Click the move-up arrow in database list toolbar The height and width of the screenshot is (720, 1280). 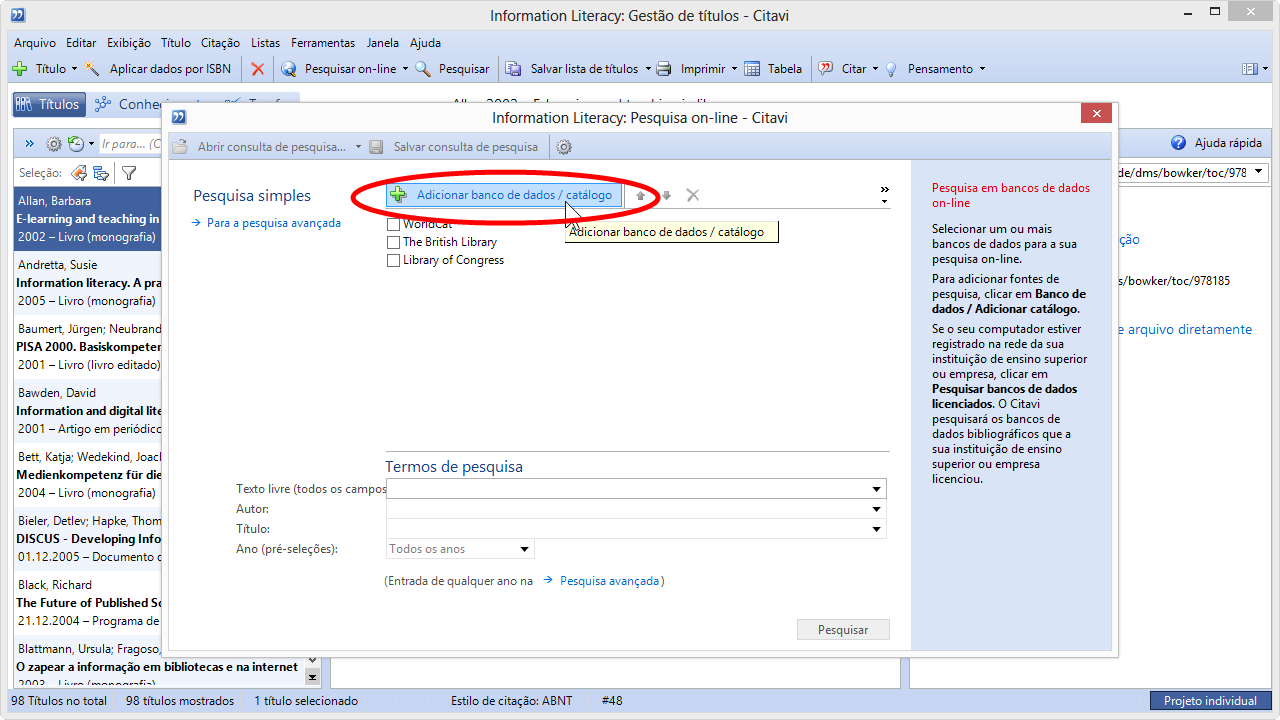point(641,196)
